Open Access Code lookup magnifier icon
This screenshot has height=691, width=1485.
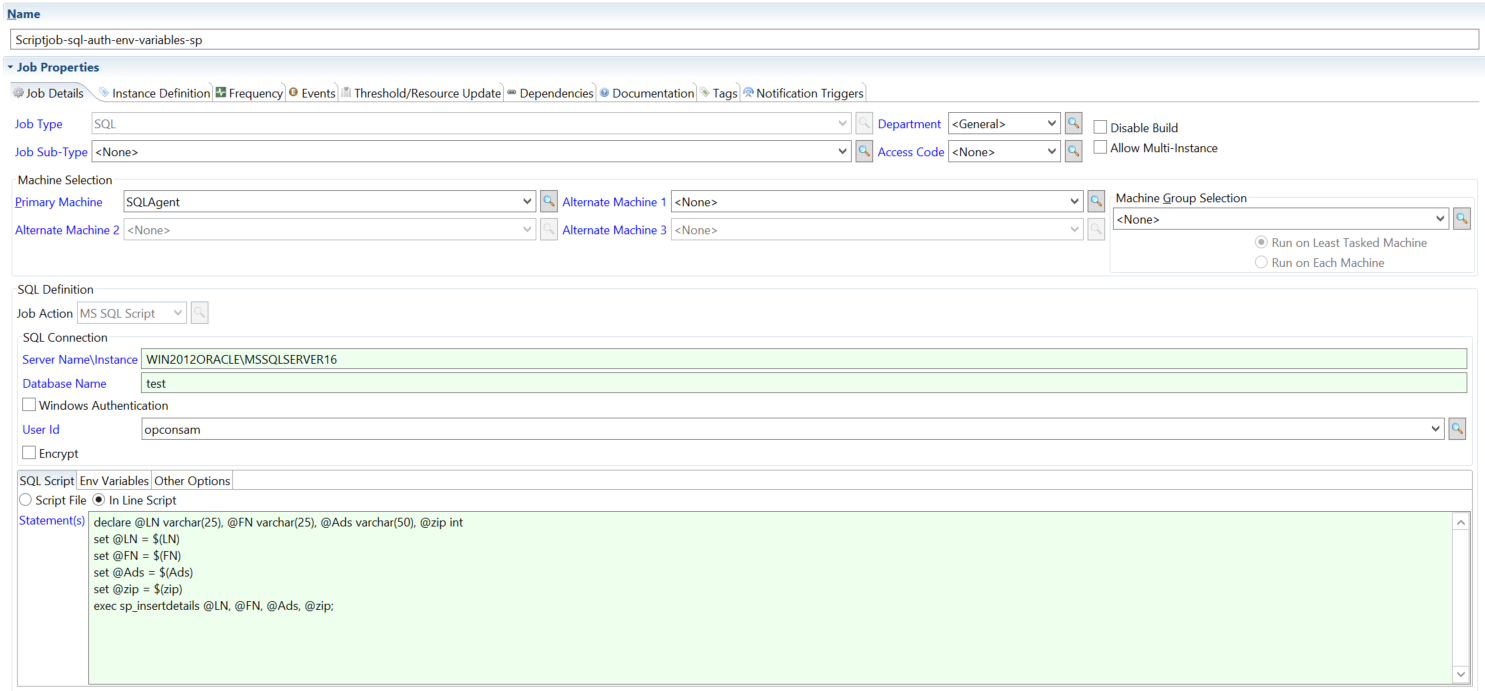click(1073, 152)
